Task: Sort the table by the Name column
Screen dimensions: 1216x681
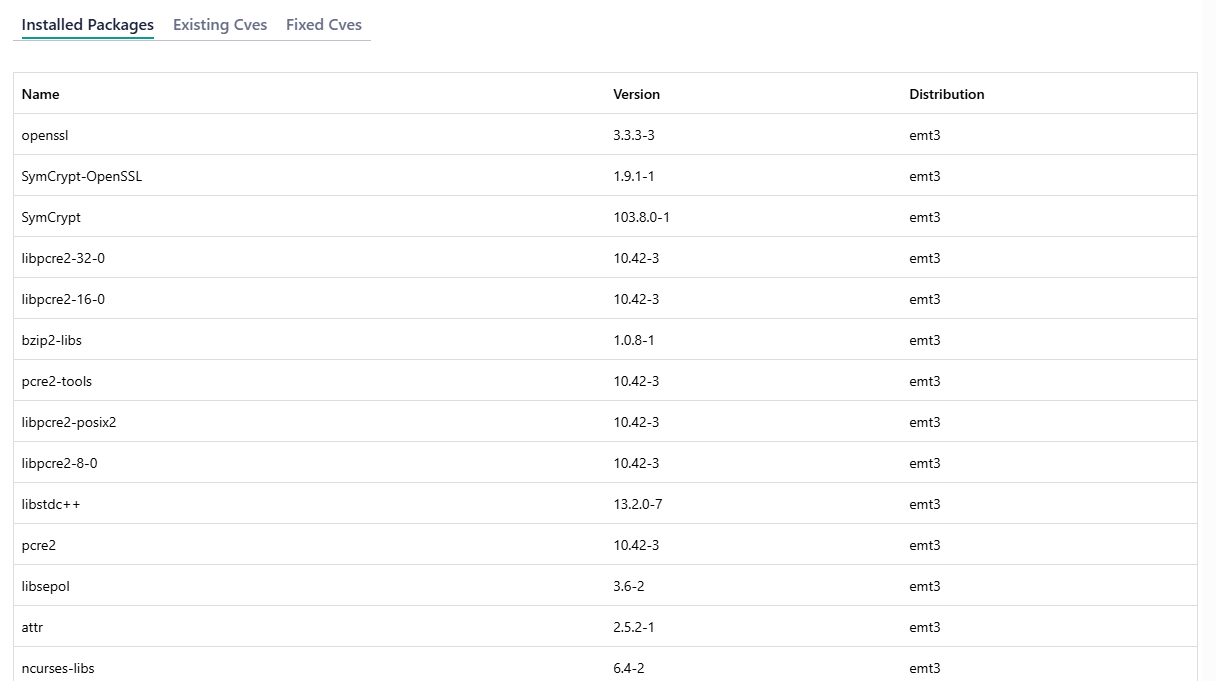Action: point(40,94)
